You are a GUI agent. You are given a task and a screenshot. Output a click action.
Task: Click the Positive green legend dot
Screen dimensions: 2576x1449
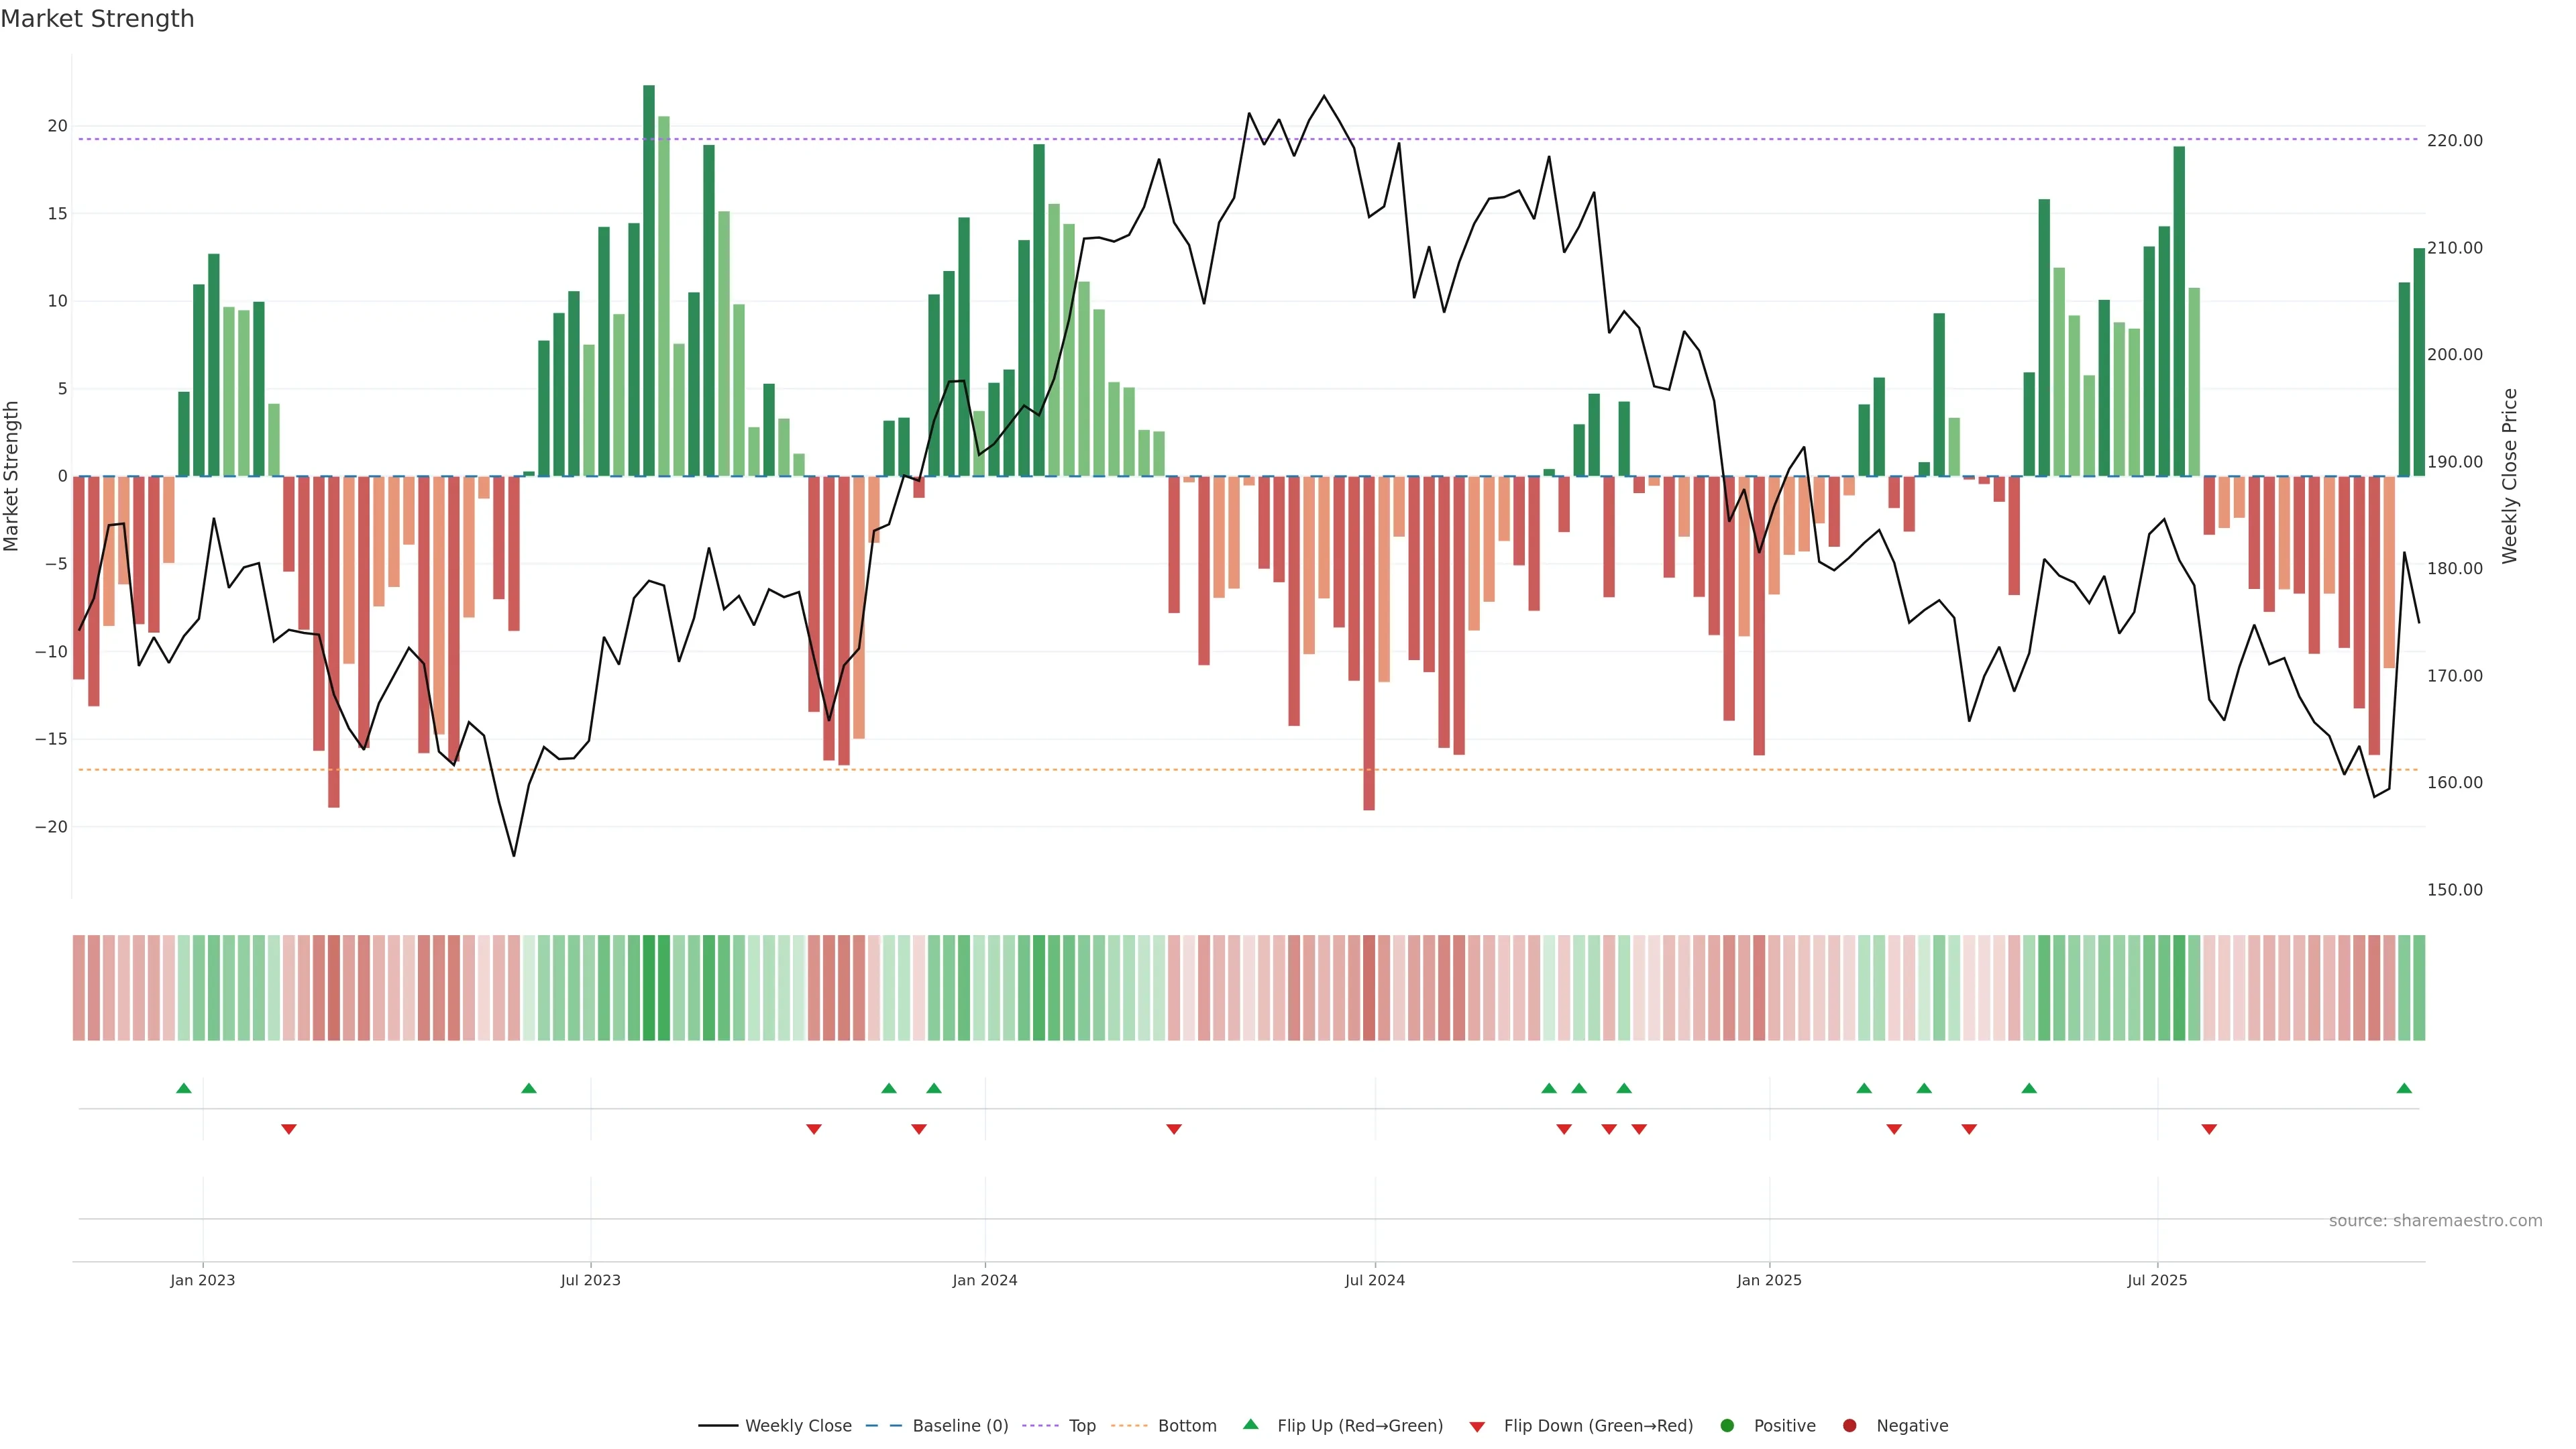[x=1727, y=1426]
